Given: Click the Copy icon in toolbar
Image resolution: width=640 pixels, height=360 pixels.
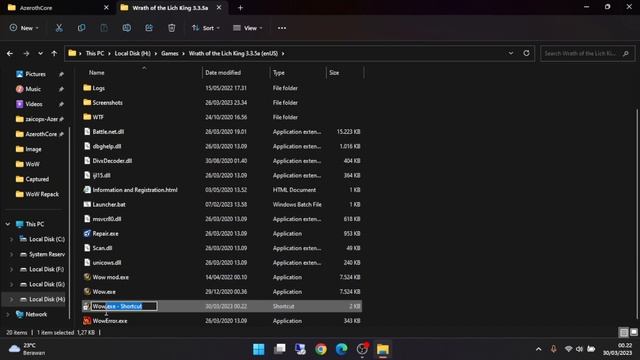Looking at the screenshot, I should [82, 28].
